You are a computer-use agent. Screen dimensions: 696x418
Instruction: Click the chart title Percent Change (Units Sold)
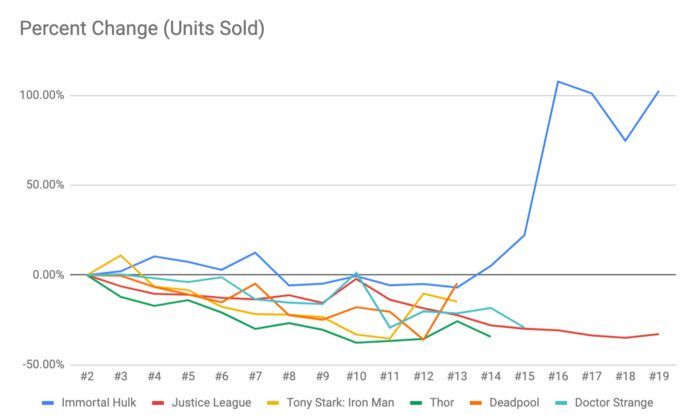pos(142,28)
